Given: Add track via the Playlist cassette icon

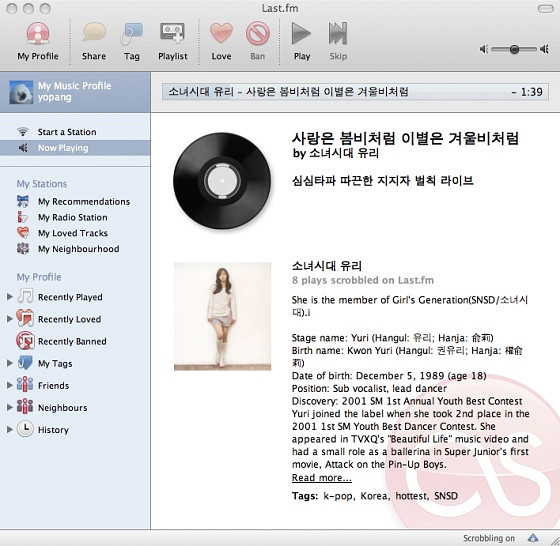Looking at the screenshot, I should pos(172,33).
